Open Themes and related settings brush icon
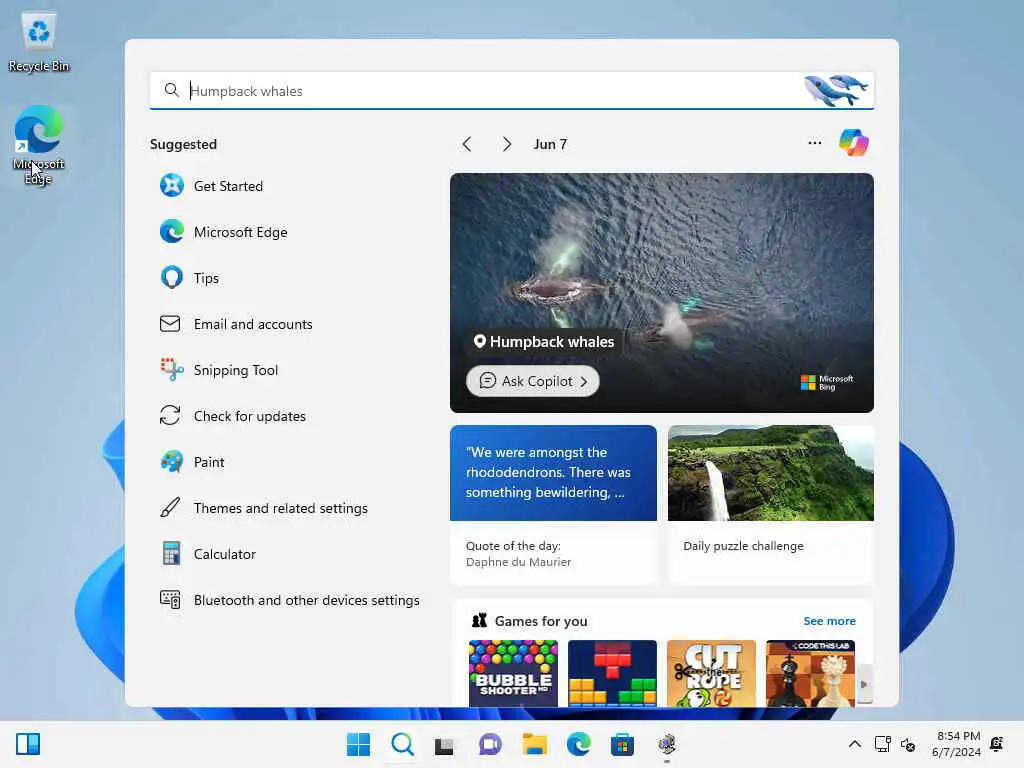Viewport: 1024px width, 768px height. pyautogui.click(x=170, y=507)
